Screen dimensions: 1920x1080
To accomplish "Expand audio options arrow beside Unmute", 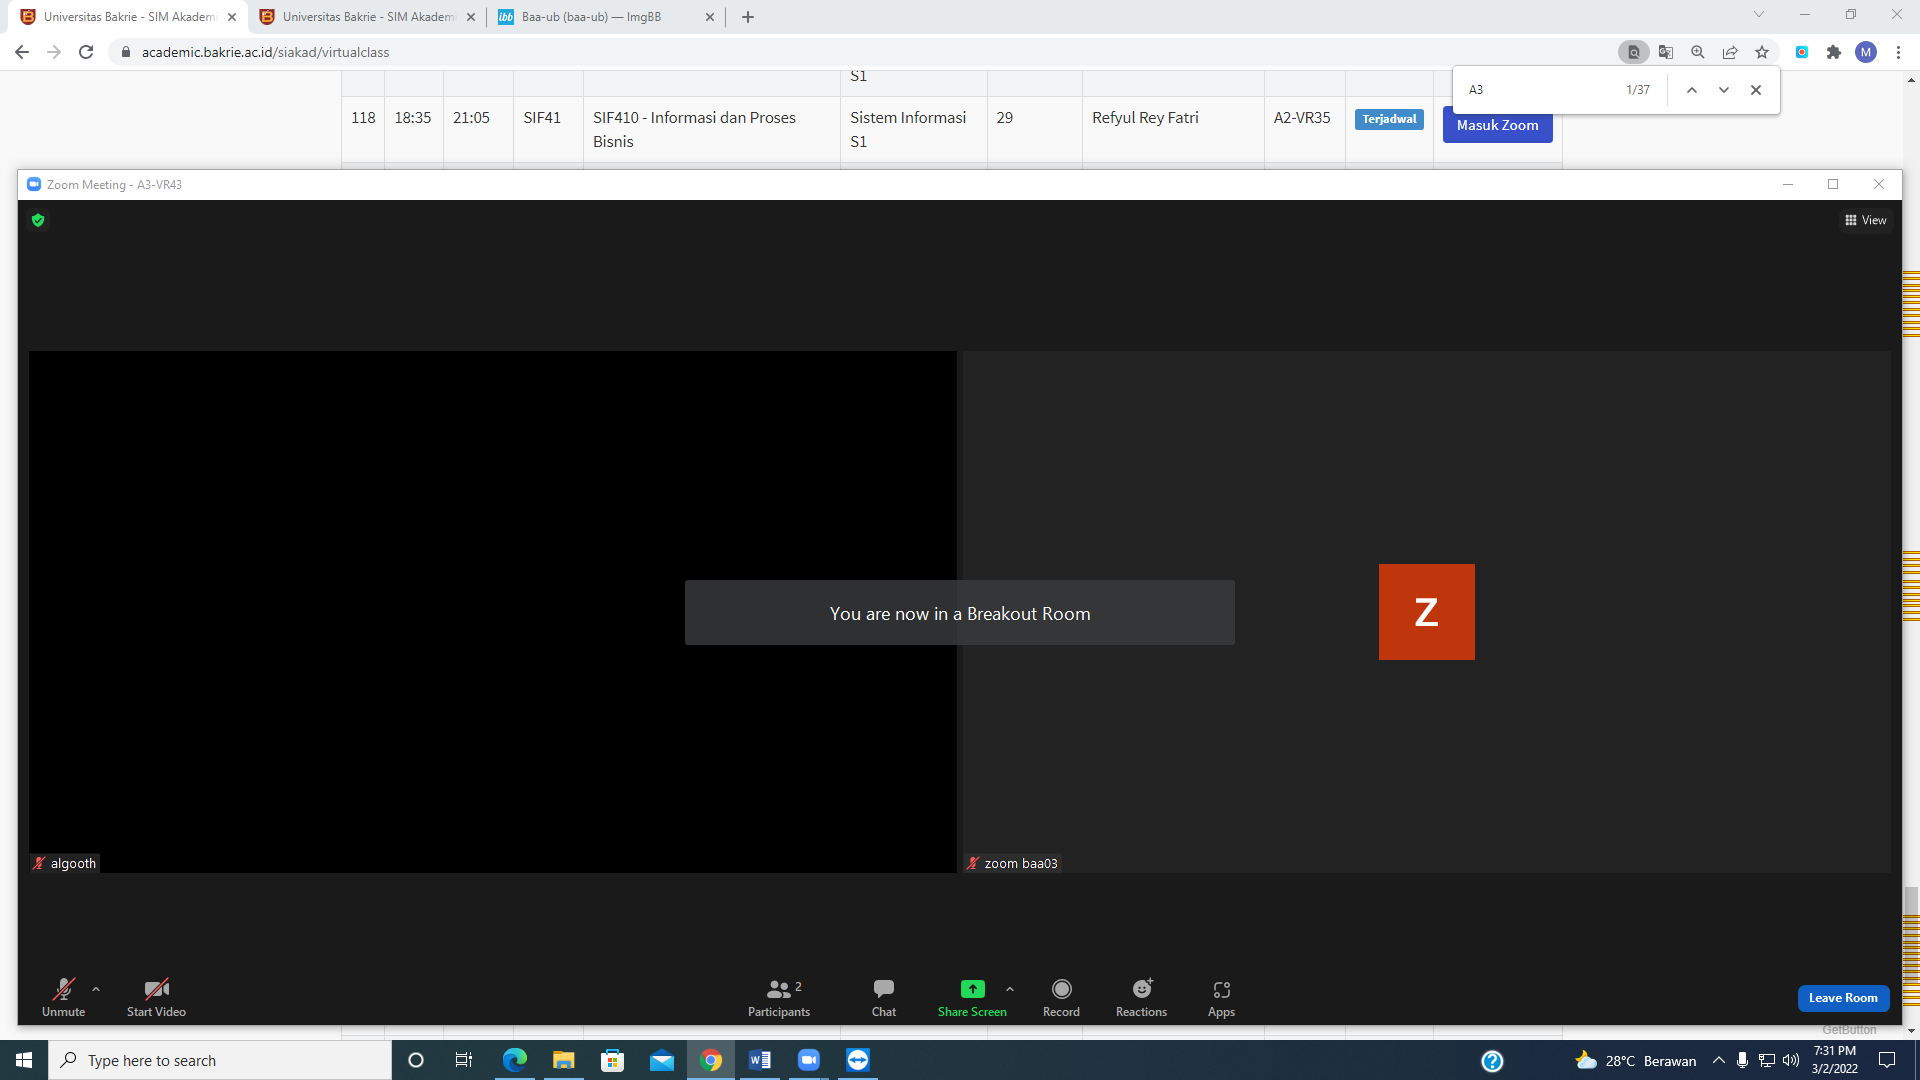I will (x=96, y=989).
